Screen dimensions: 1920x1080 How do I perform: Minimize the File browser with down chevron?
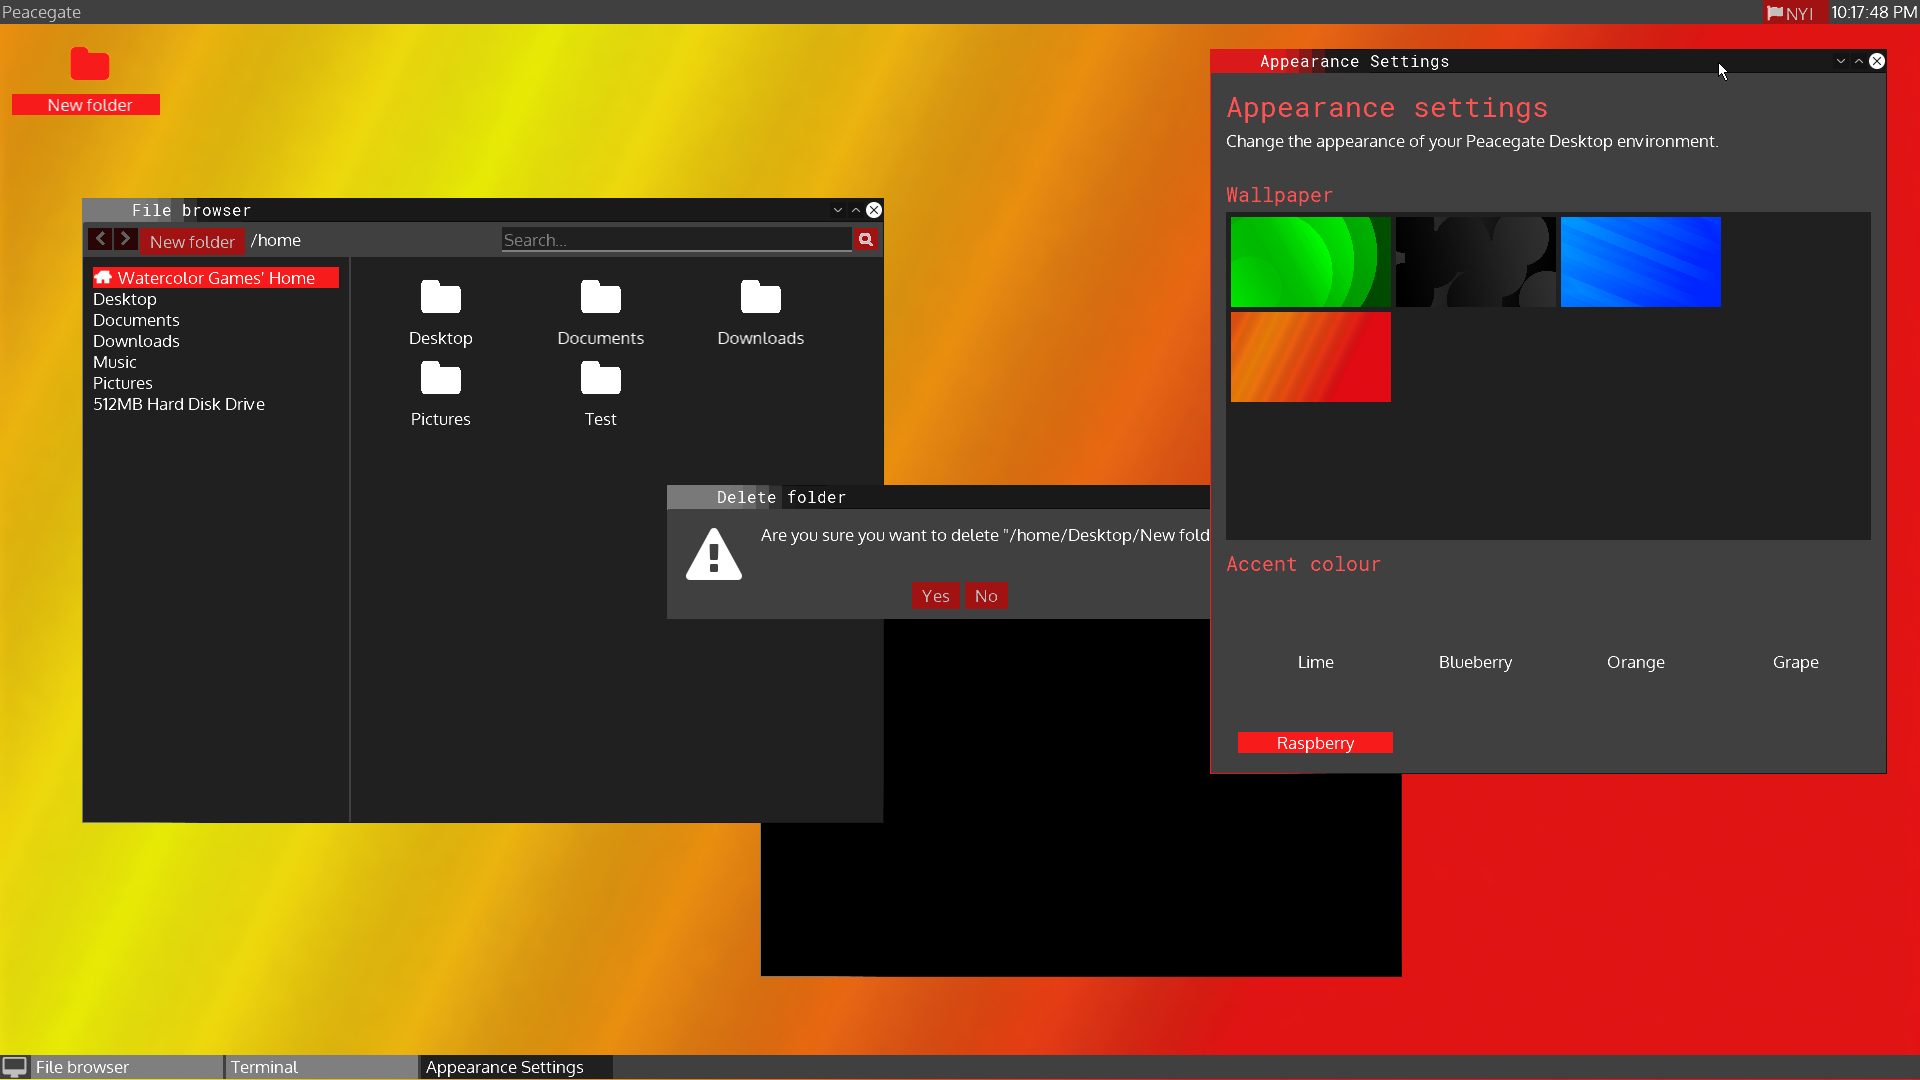click(x=838, y=210)
